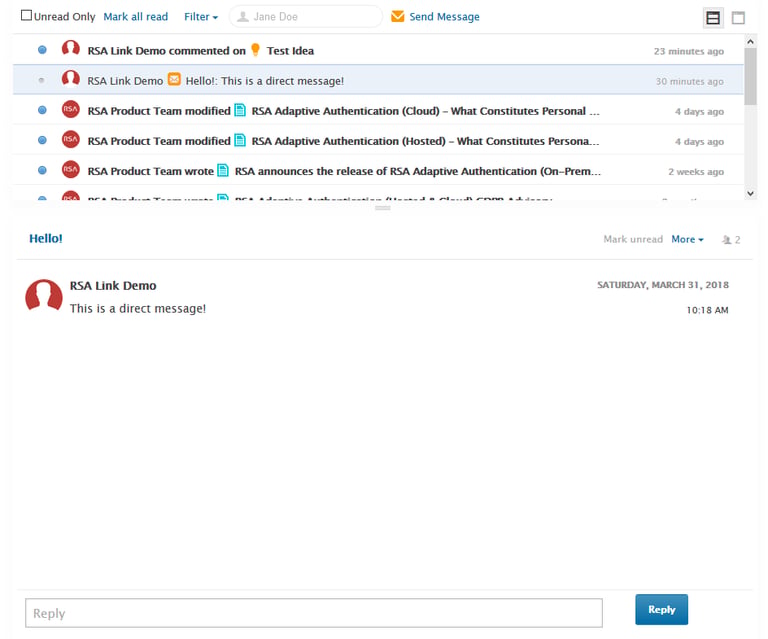
Task: Click the inbox list scrollbar thumb
Action: click(x=750, y=76)
